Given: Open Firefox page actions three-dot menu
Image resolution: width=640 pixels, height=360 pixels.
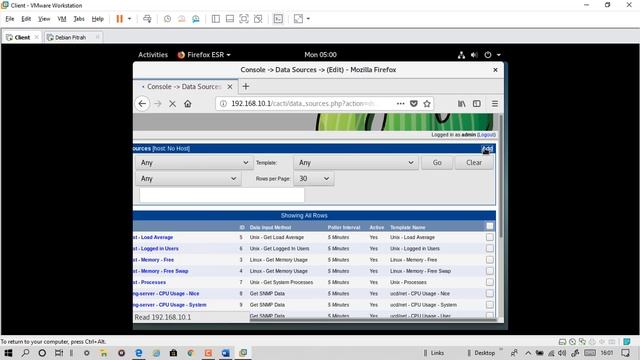Looking at the screenshot, I should 400,104.
